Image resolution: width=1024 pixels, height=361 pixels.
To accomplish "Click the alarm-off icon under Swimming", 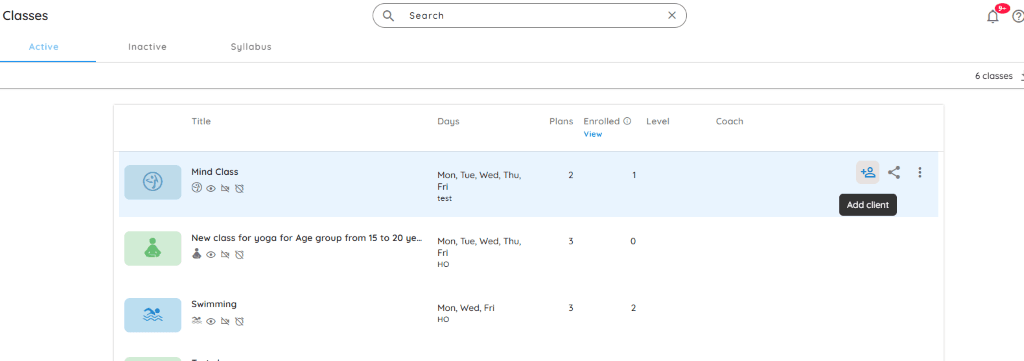I will pos(240,321).
